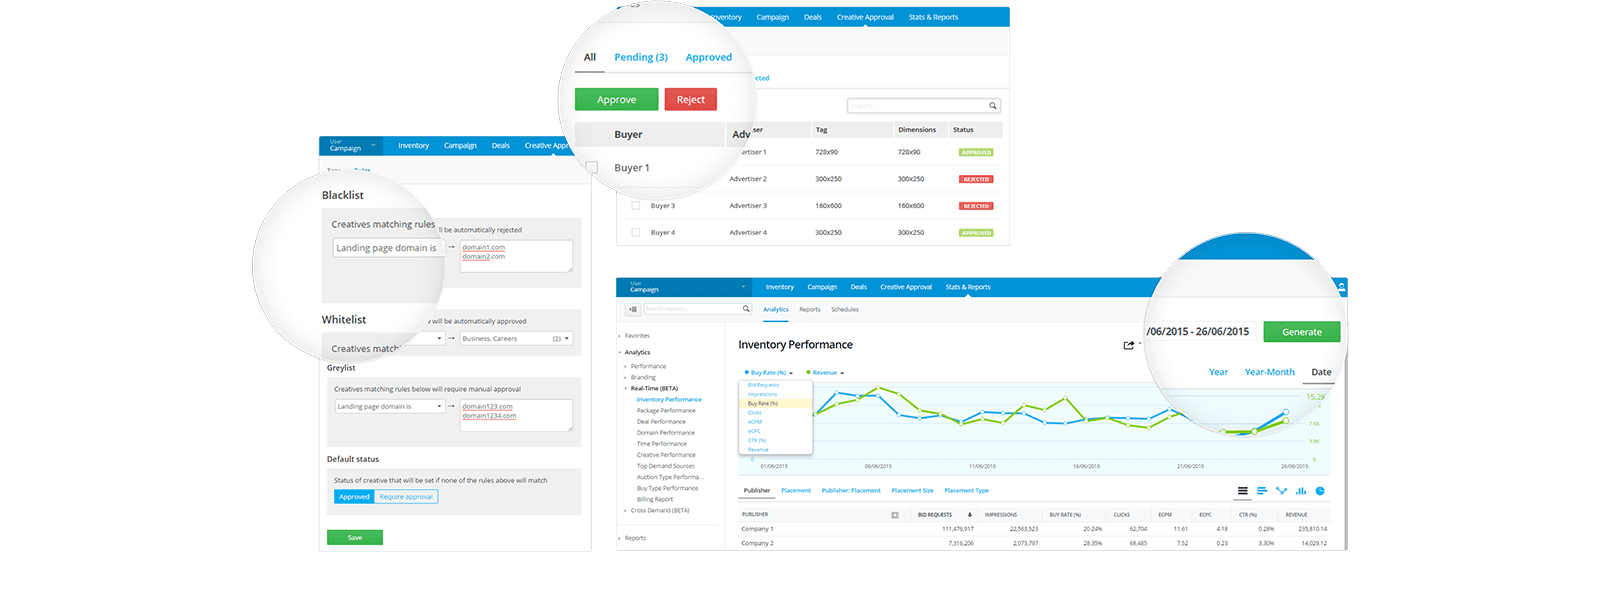The image size is (1600, 612).
Task: Click Inventory in the rules window nav
Action: (x=413, y=146)
